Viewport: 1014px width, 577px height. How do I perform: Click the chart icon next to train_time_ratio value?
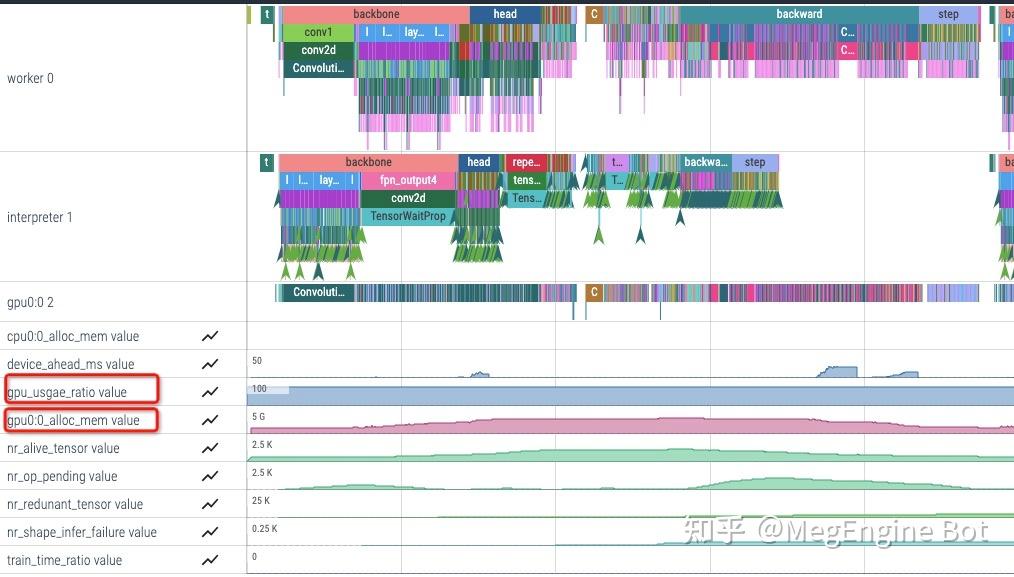(x=210, y=560)
